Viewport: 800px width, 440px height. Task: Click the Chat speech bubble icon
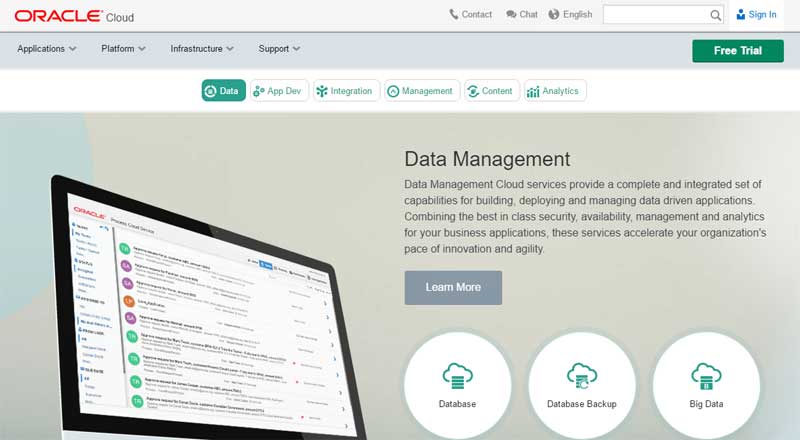click(511, 14)
